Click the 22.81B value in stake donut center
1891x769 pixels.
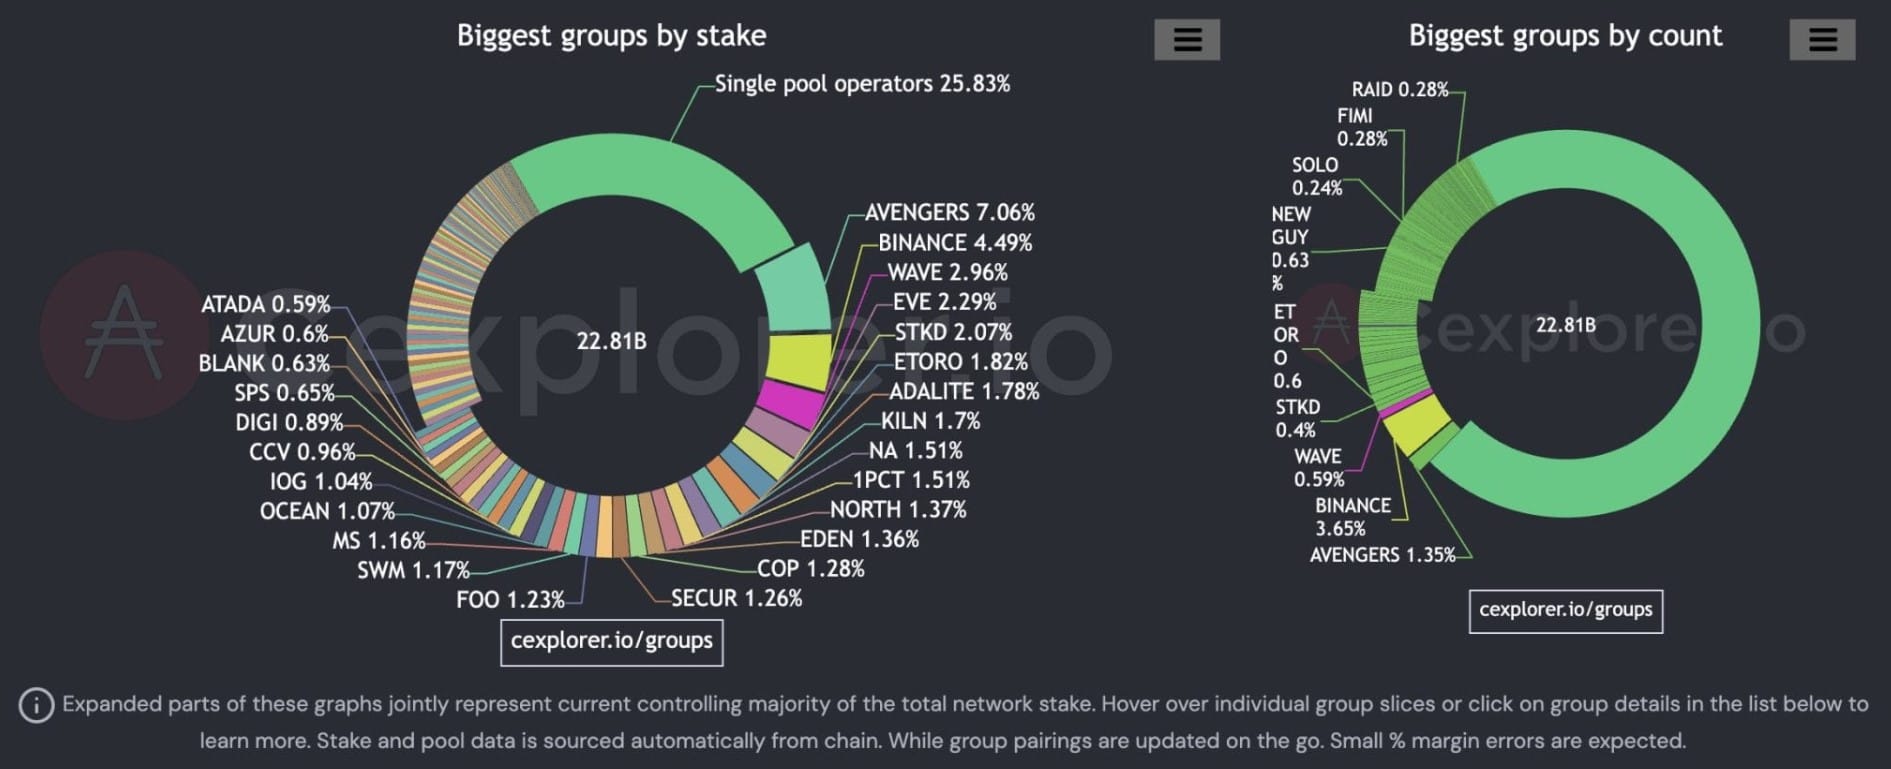[611, 341]
